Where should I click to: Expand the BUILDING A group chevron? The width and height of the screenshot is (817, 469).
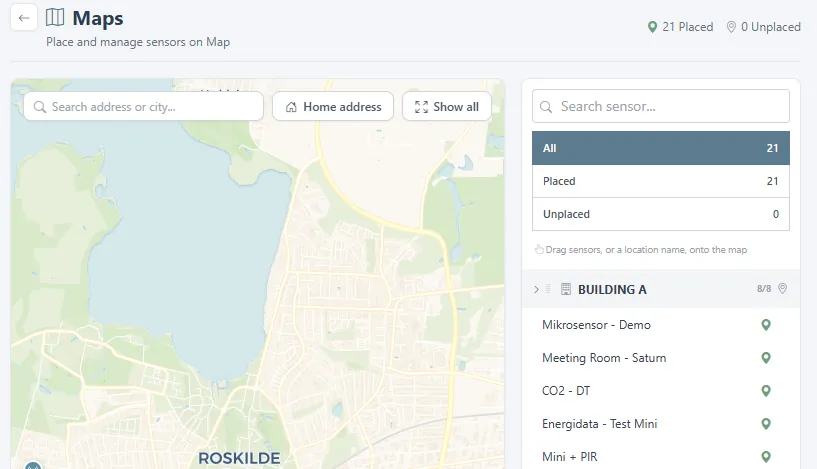coord(536,289)
